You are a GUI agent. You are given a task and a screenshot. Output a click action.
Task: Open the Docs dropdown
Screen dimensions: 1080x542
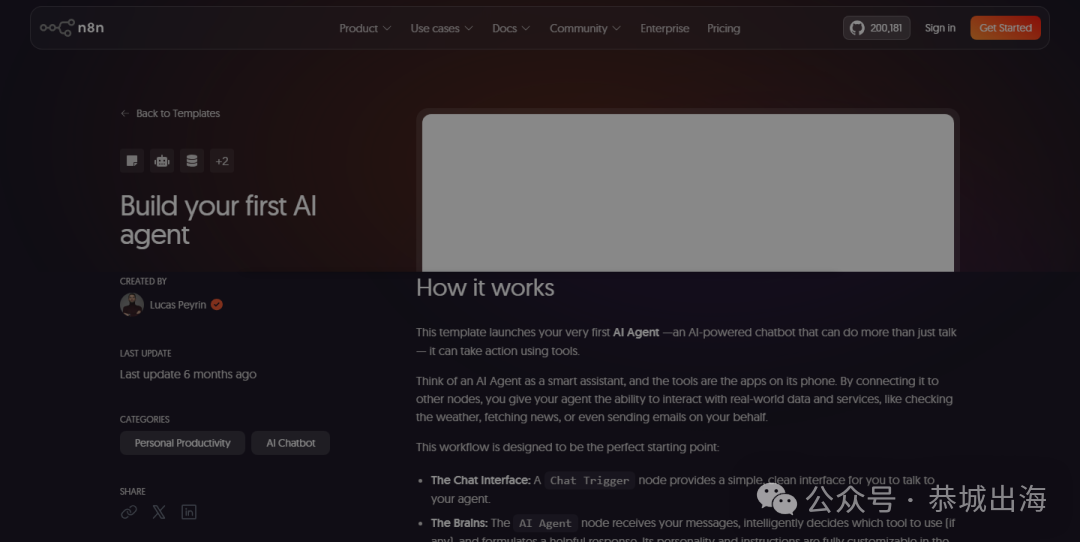coord(510,28)
